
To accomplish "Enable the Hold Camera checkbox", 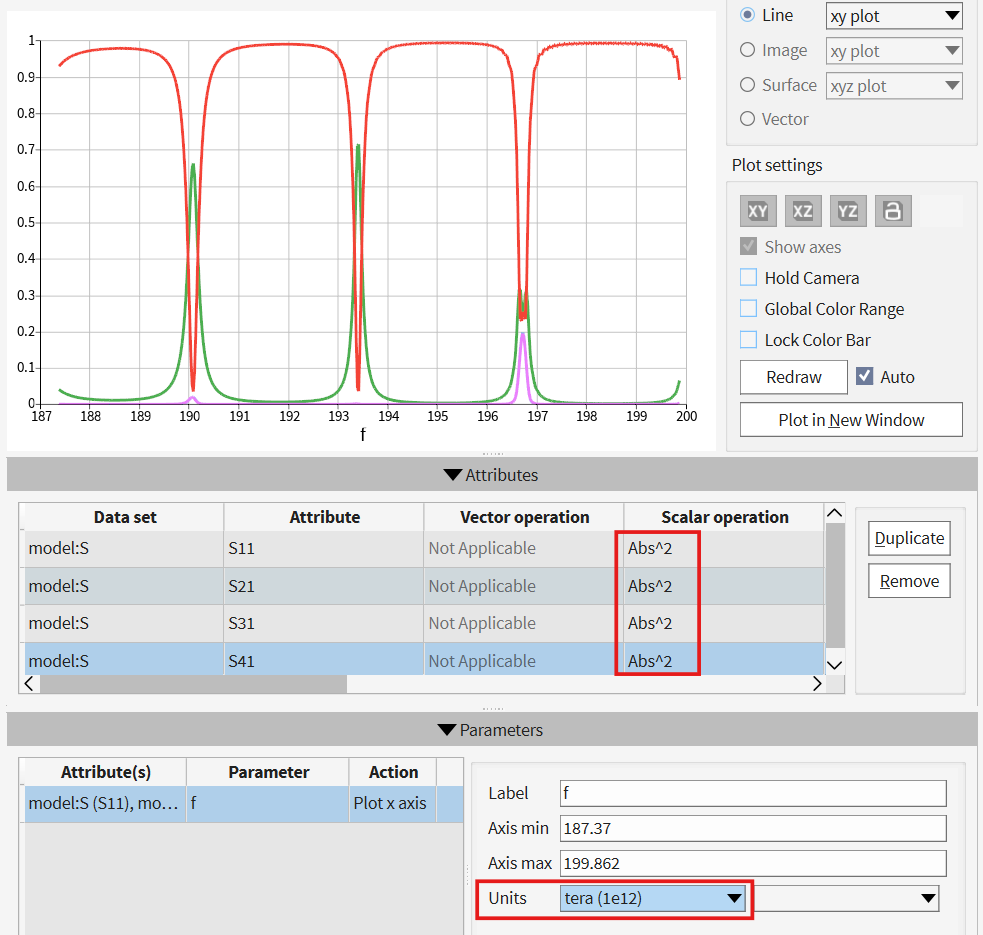I will [749, 277].
